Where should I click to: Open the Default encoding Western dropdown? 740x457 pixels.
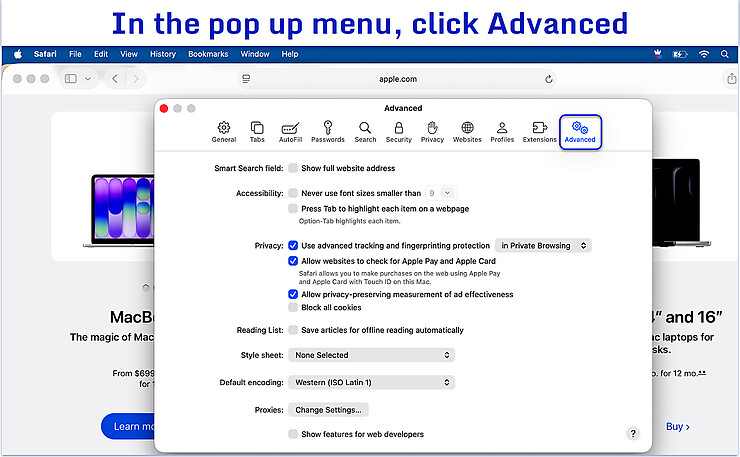coord(371,382)
